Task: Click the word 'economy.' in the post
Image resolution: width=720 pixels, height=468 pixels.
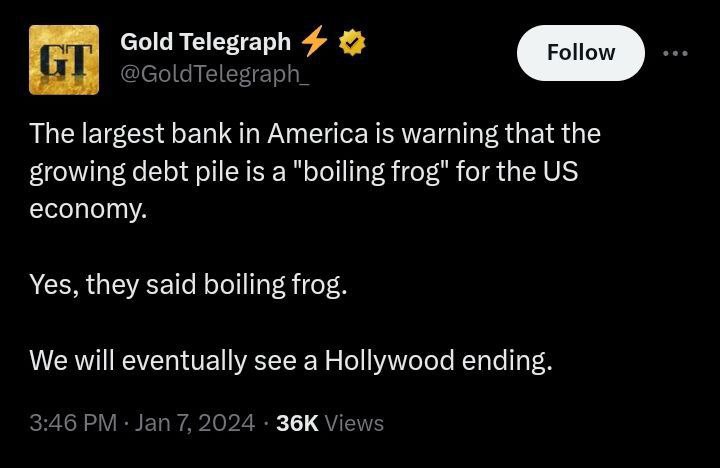Action: [88, 209]
